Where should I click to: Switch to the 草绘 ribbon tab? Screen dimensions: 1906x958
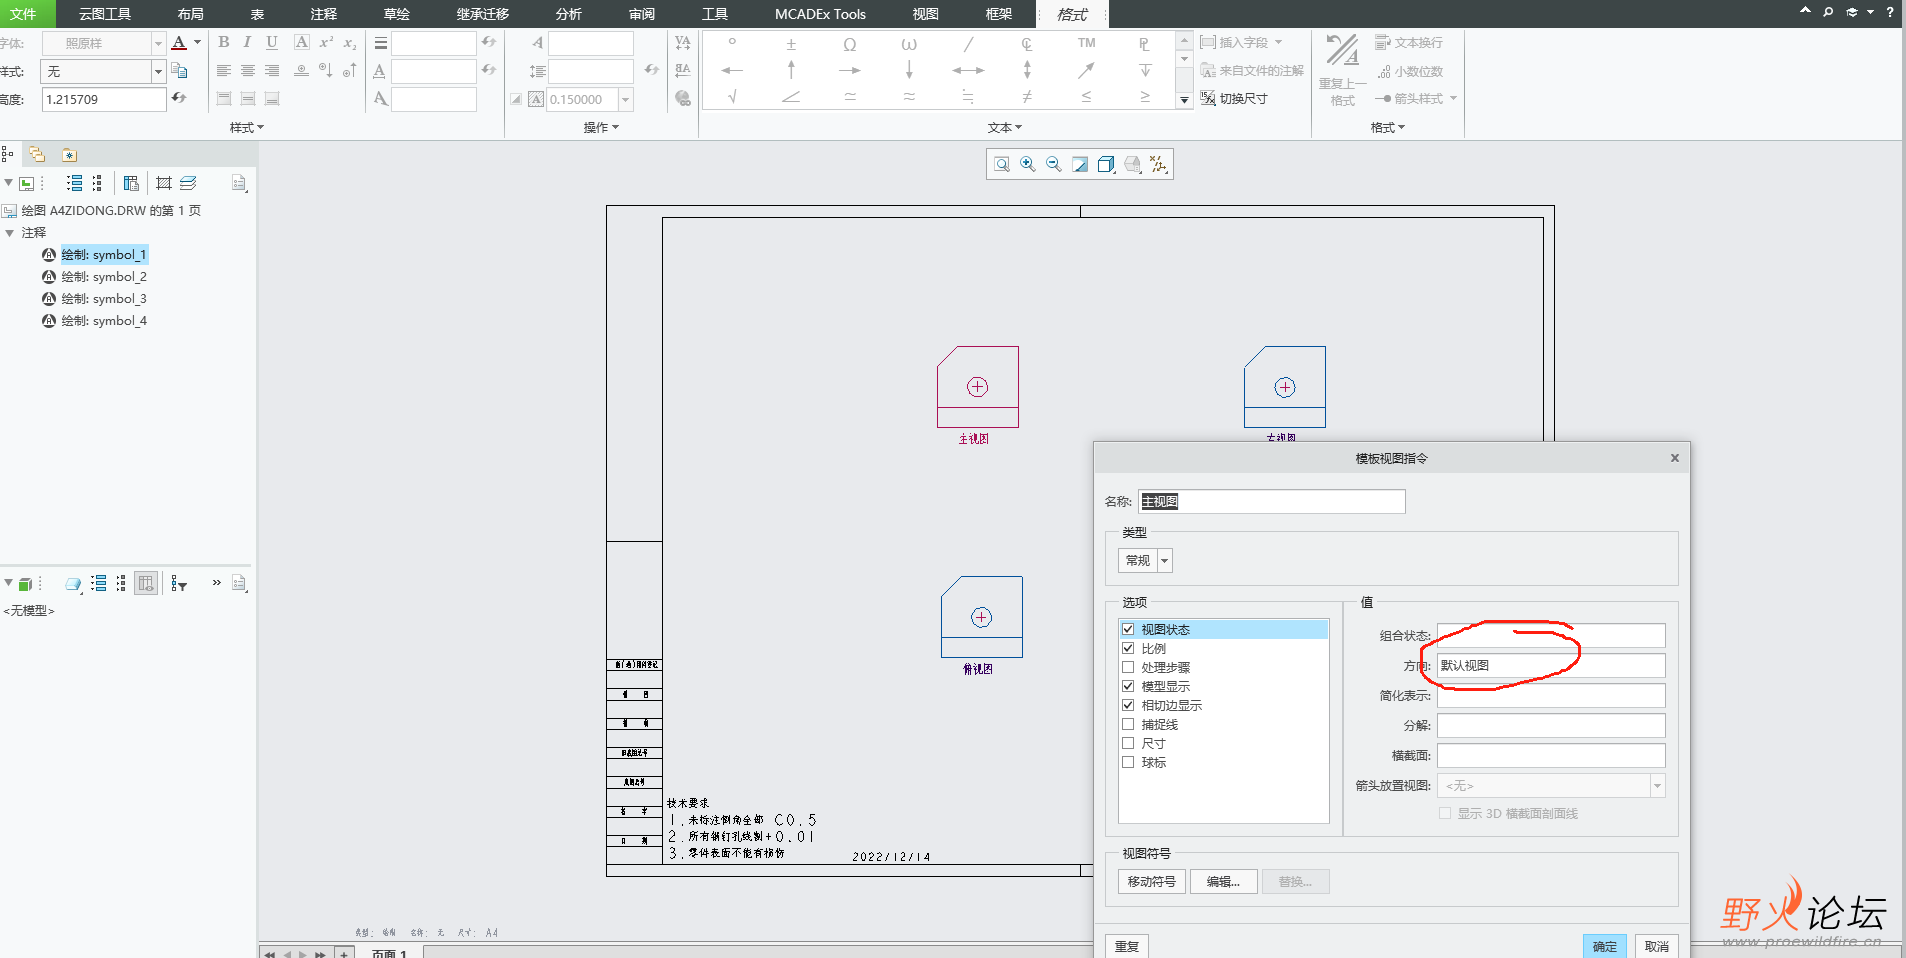click(x=396, y=14)
